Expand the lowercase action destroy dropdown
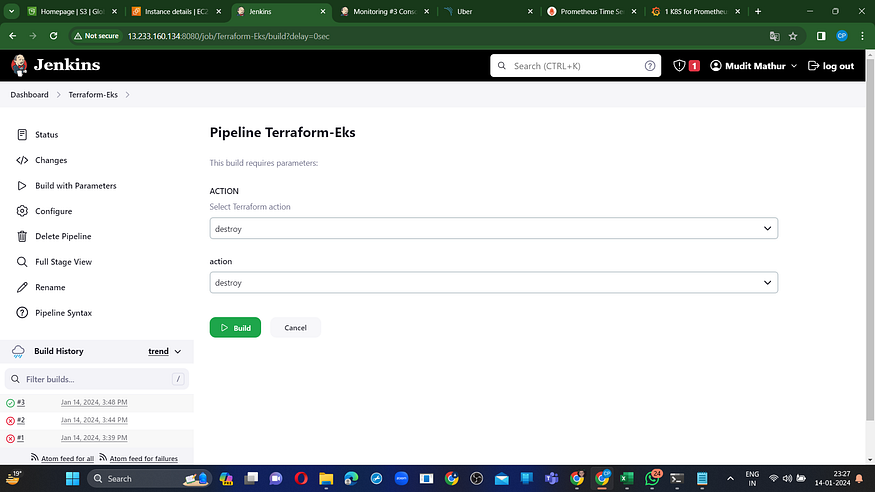 coord(493,282)
